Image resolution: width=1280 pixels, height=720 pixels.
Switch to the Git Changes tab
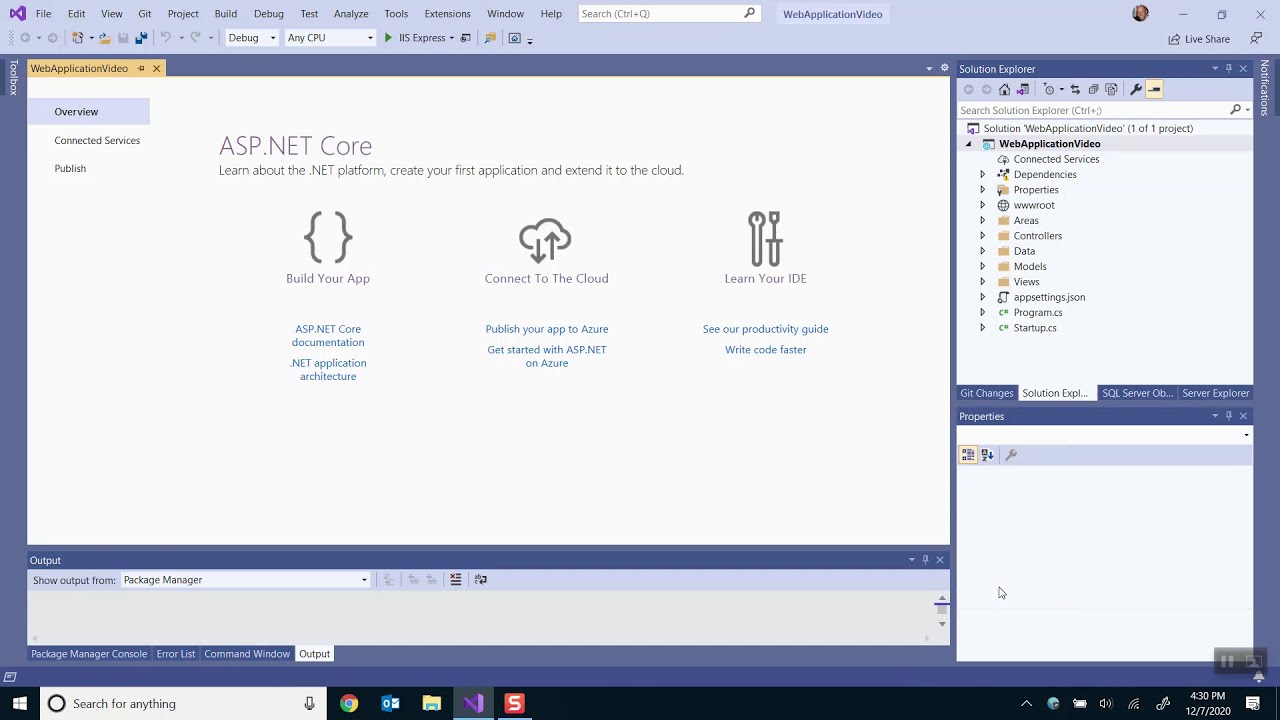pos(987,393)
